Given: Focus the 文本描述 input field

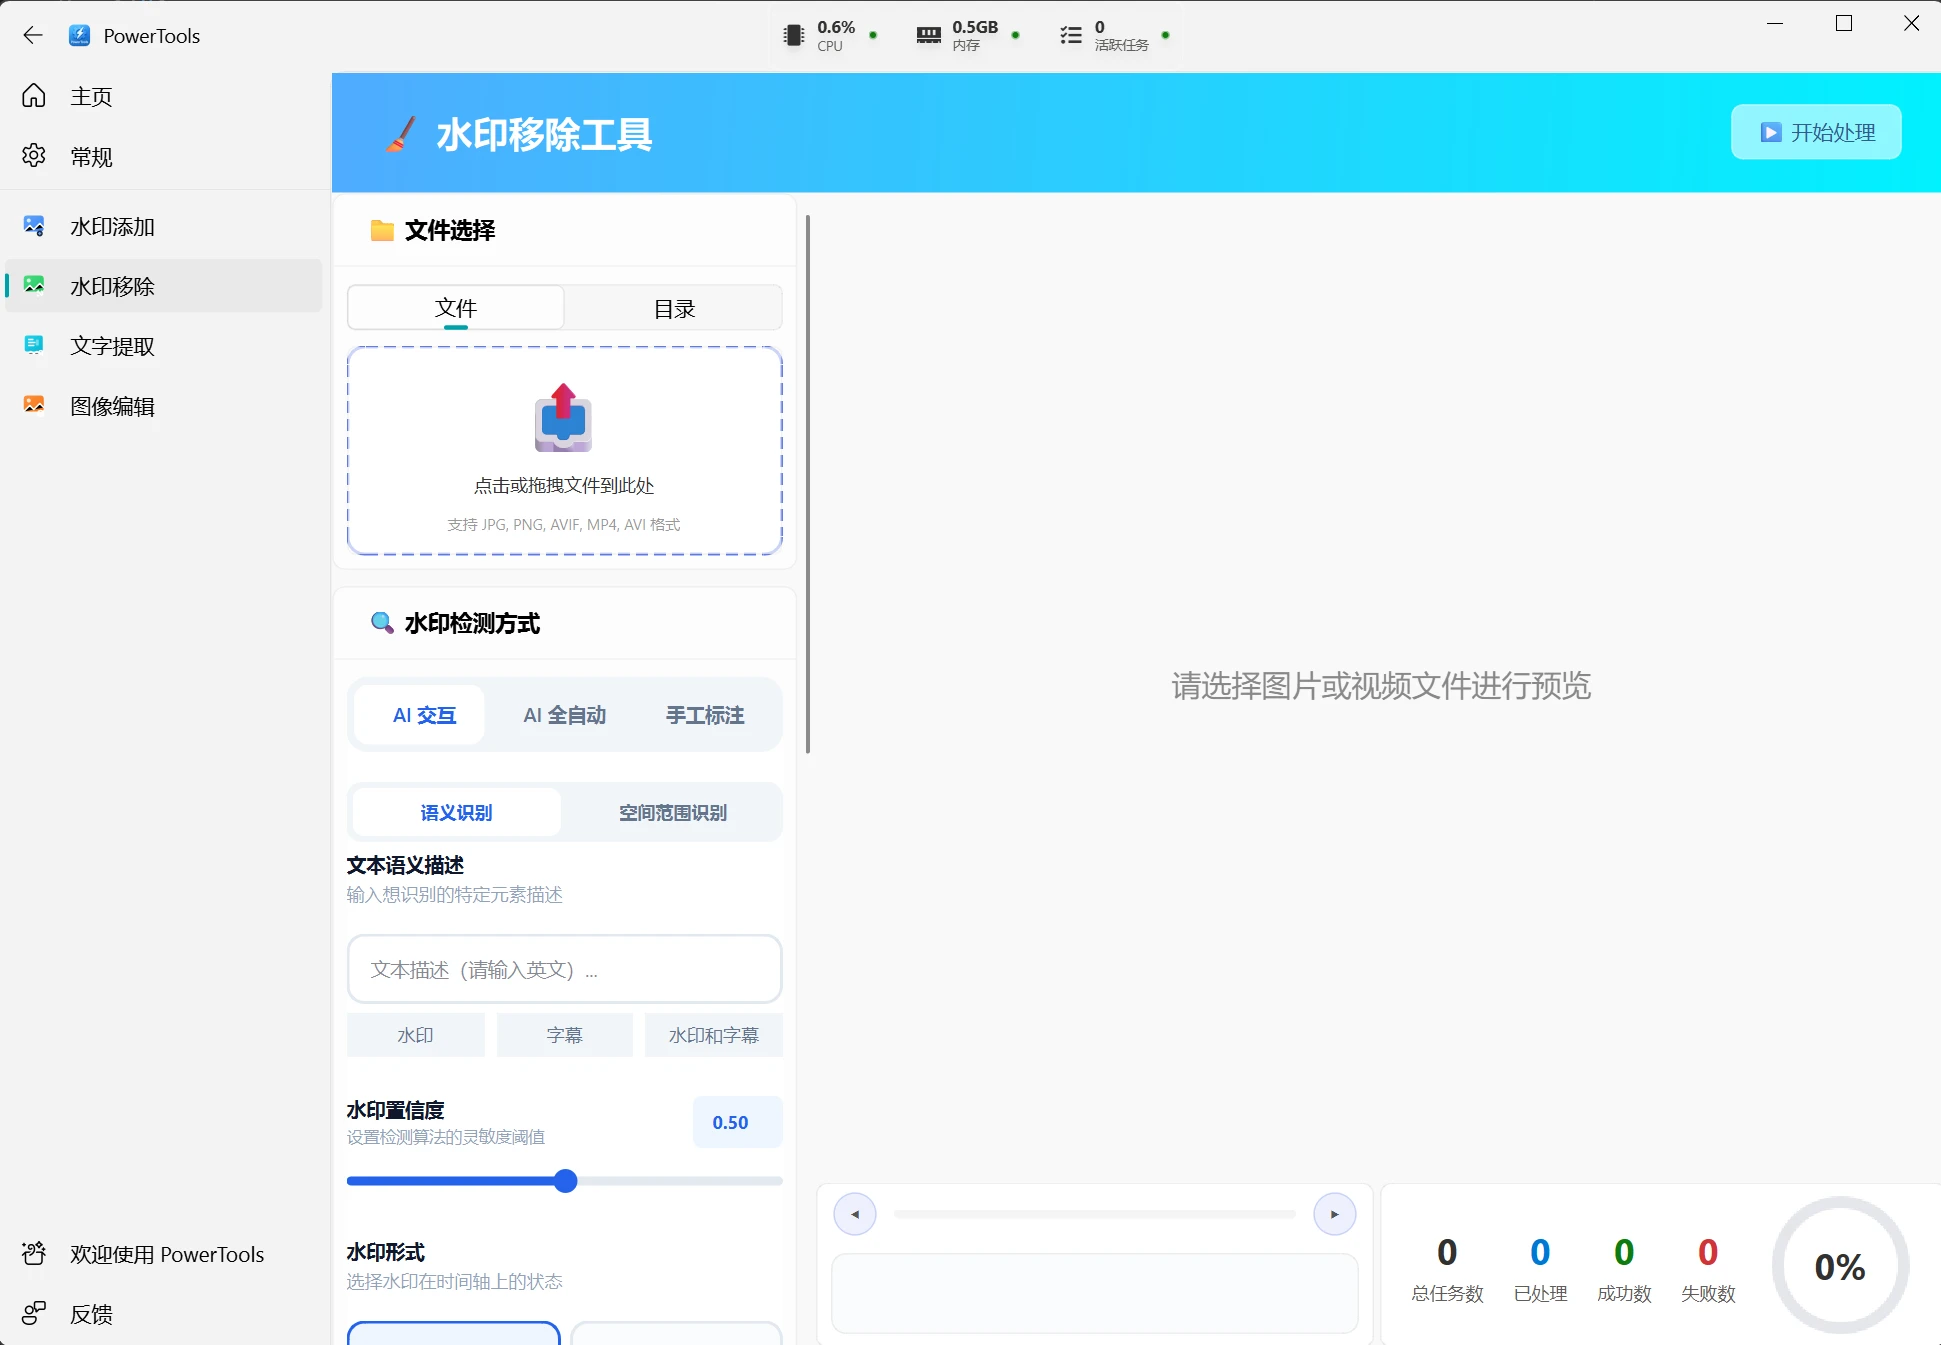Looking at the screenshot, I should pyautogui.click(x=564, y=969).
